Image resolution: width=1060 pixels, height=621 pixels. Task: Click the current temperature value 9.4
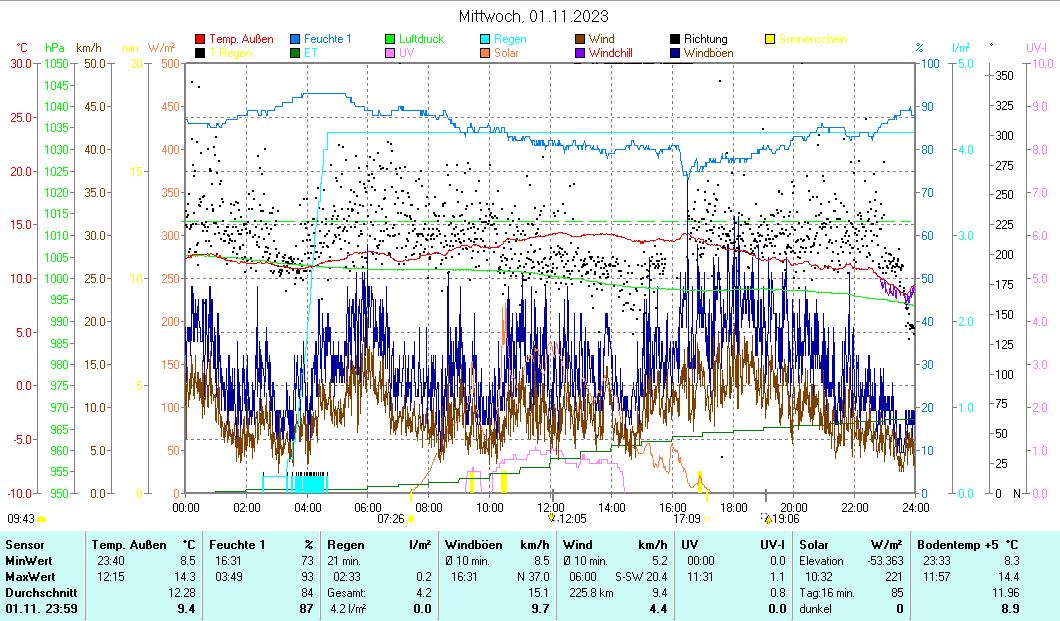pyautogui.click(x=187, y=609)
